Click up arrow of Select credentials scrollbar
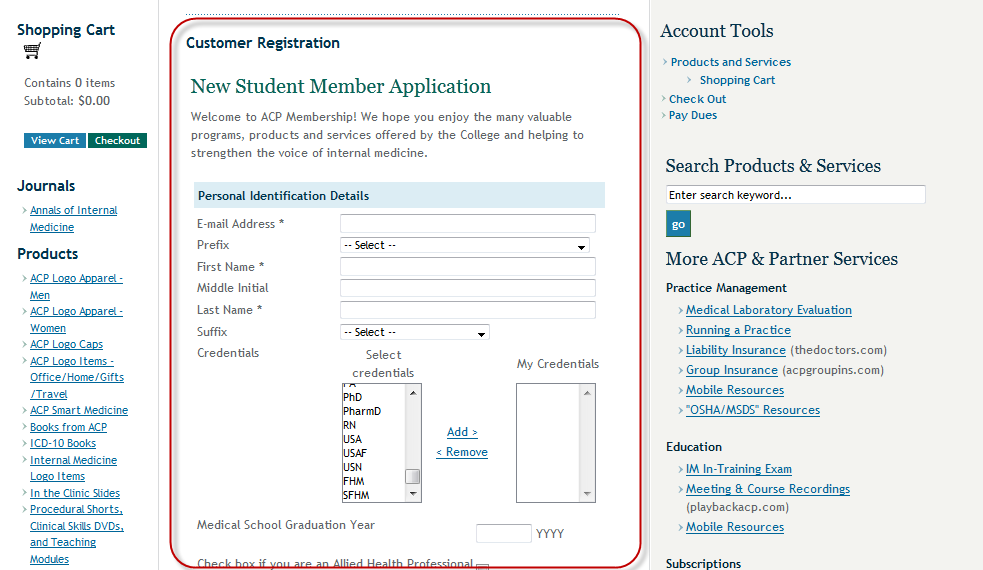This screenshot has width=983, height=570. click(x=413, y=393)
